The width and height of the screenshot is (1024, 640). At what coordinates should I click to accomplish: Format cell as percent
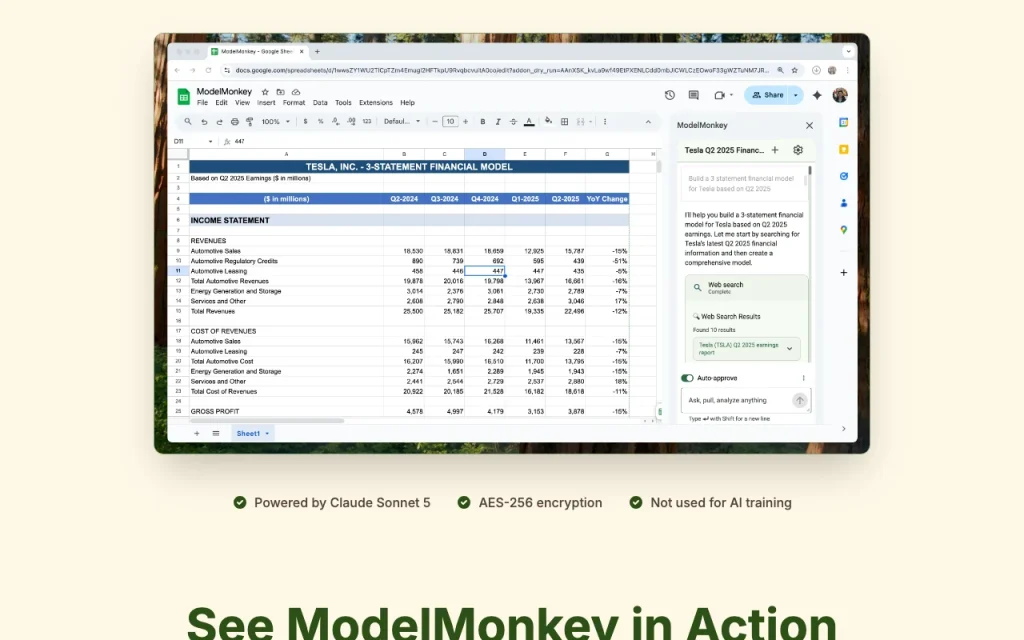click(x=320, y=121)
